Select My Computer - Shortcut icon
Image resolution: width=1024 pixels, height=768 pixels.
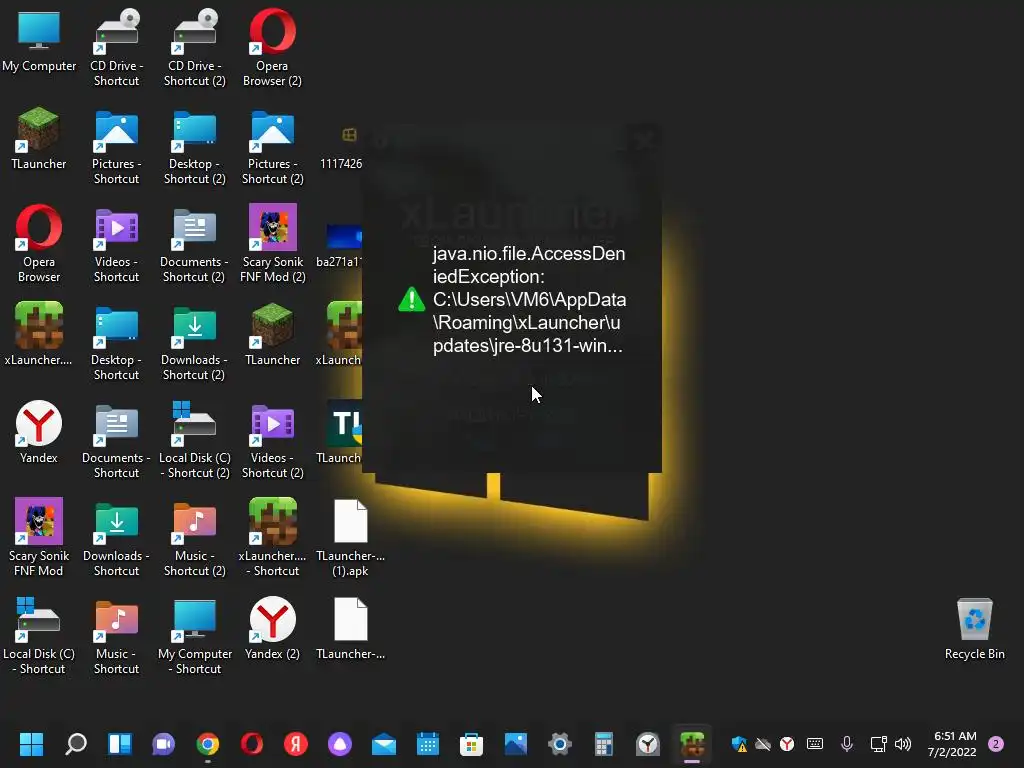point(195,636)
